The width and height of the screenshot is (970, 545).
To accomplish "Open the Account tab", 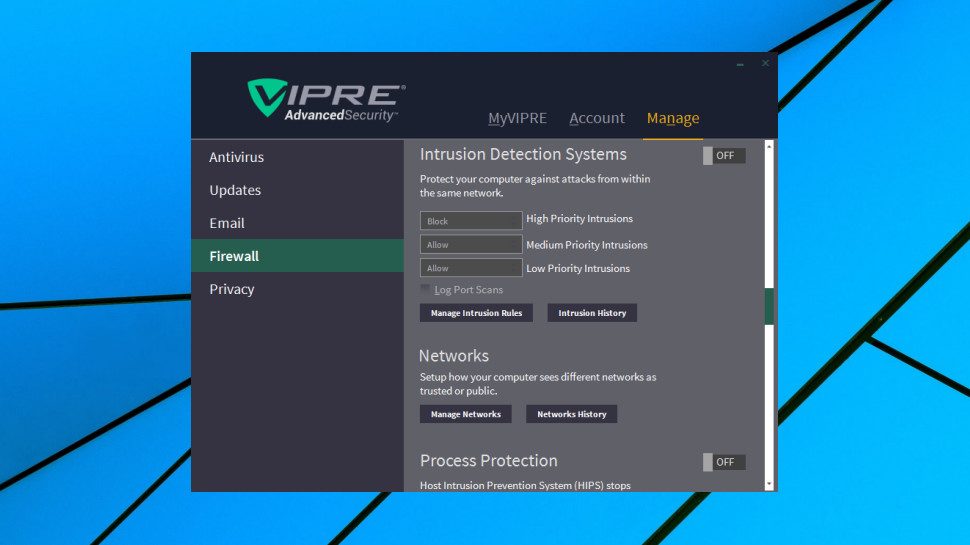I will pos(597,118).
